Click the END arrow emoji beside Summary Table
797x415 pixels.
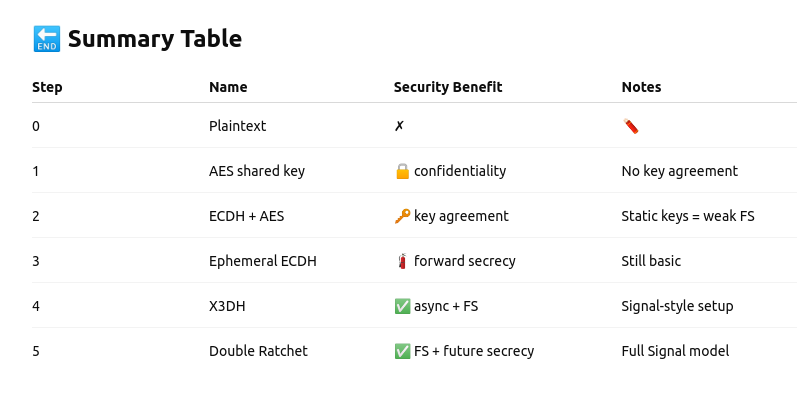click(47, 39)
